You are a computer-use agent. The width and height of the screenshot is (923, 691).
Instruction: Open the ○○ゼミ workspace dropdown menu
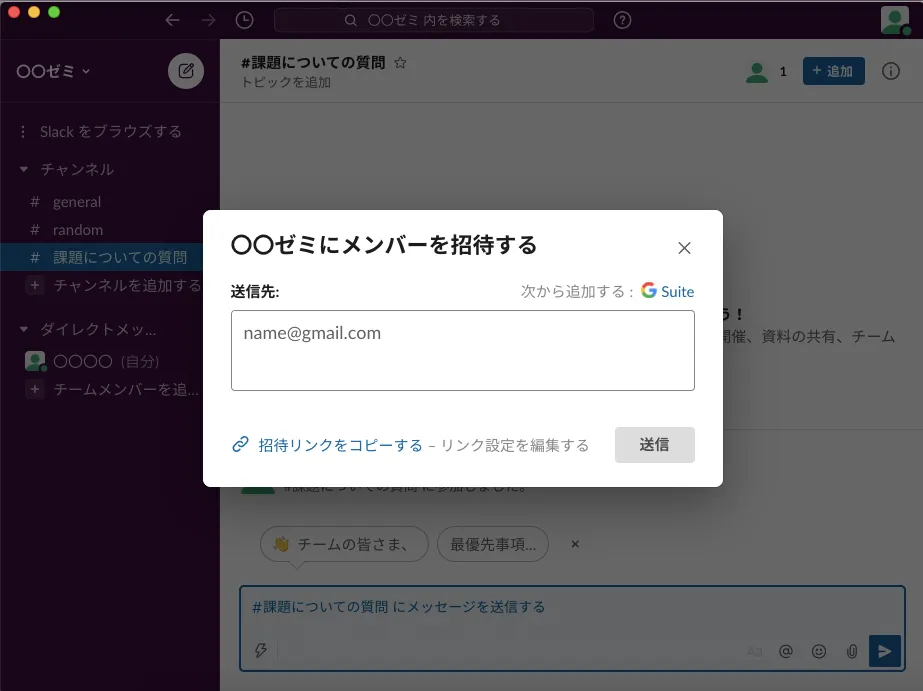tap(54, 71)
